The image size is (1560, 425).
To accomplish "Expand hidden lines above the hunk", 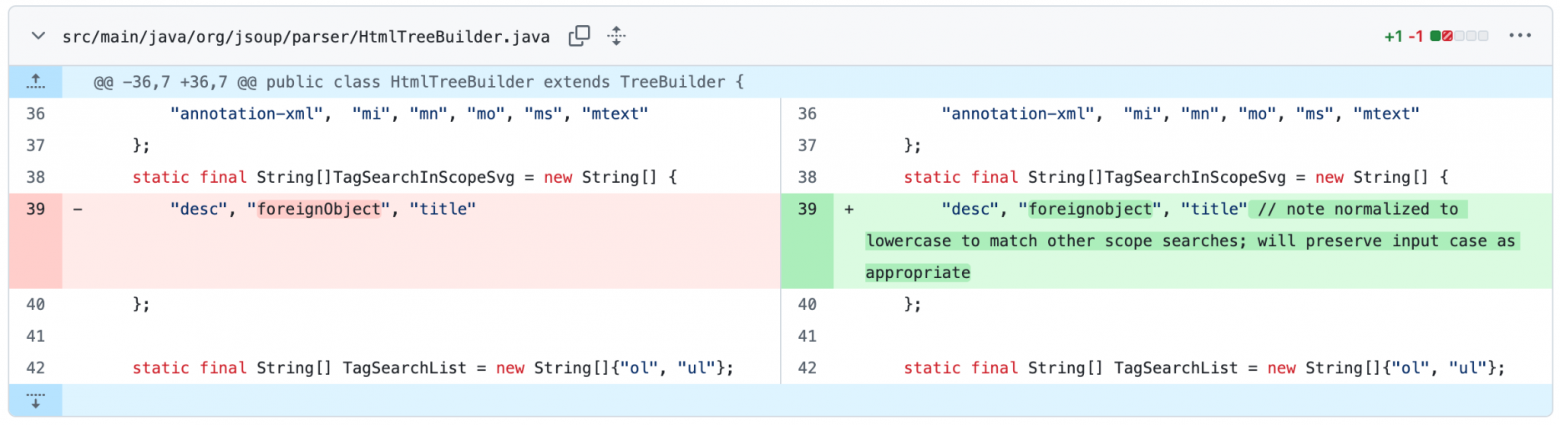I will [35, 81].
